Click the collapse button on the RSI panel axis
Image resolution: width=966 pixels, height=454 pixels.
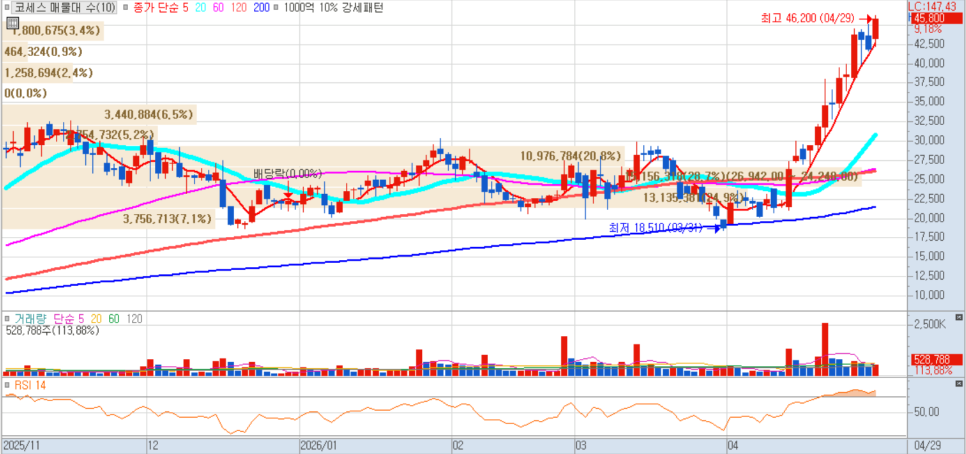[958, 383]
